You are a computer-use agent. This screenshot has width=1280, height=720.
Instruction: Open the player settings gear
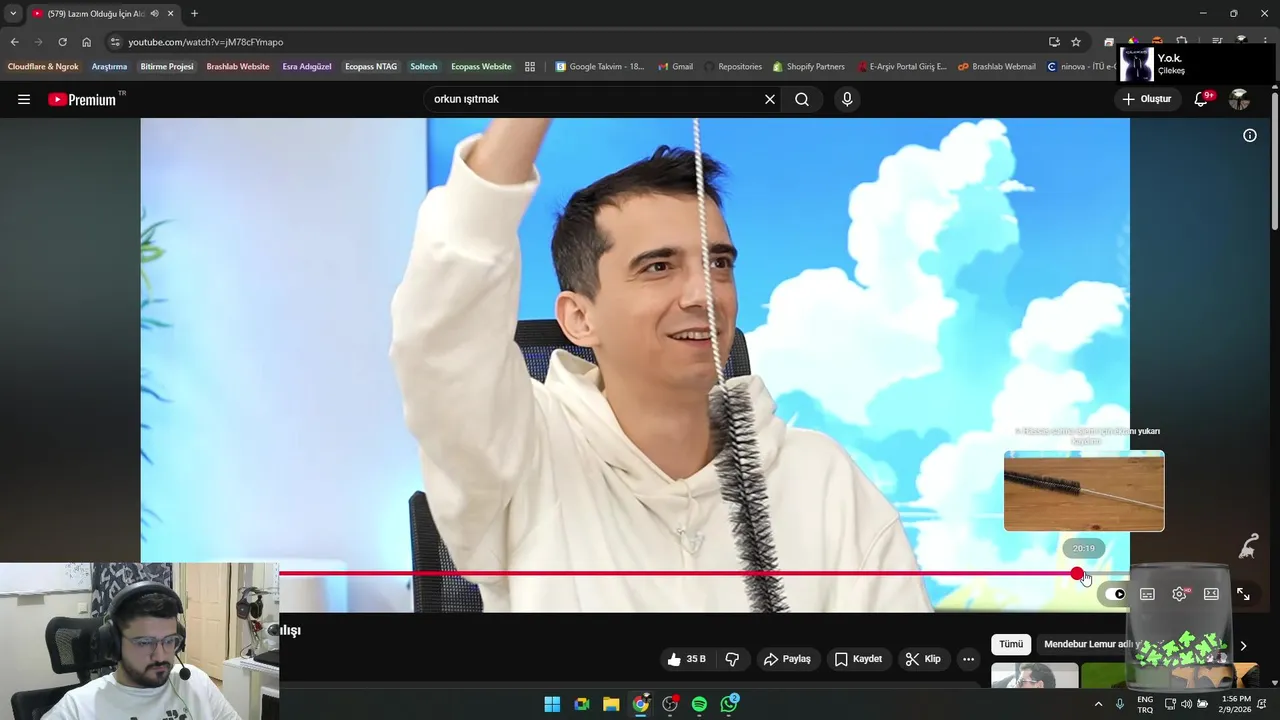(x=1180, y=594)
